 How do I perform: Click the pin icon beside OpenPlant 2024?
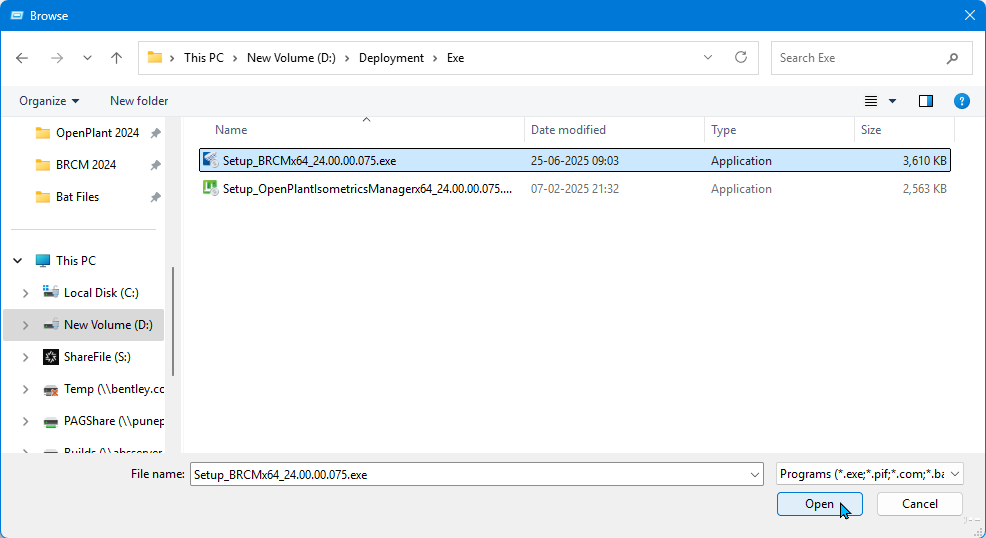coord(155,133)
